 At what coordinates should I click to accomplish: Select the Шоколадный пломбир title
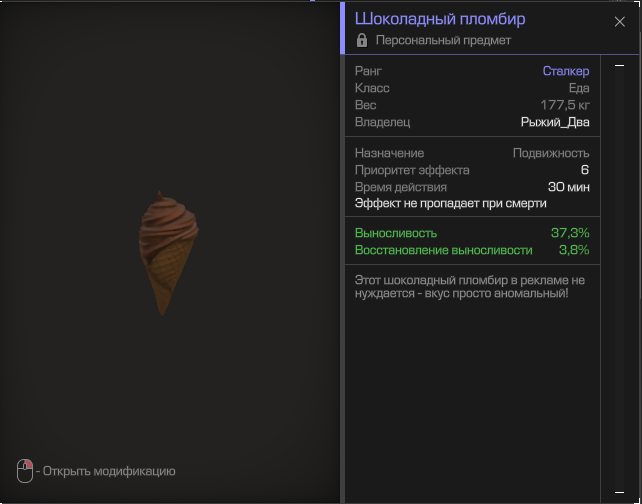(x=440, y=19)
